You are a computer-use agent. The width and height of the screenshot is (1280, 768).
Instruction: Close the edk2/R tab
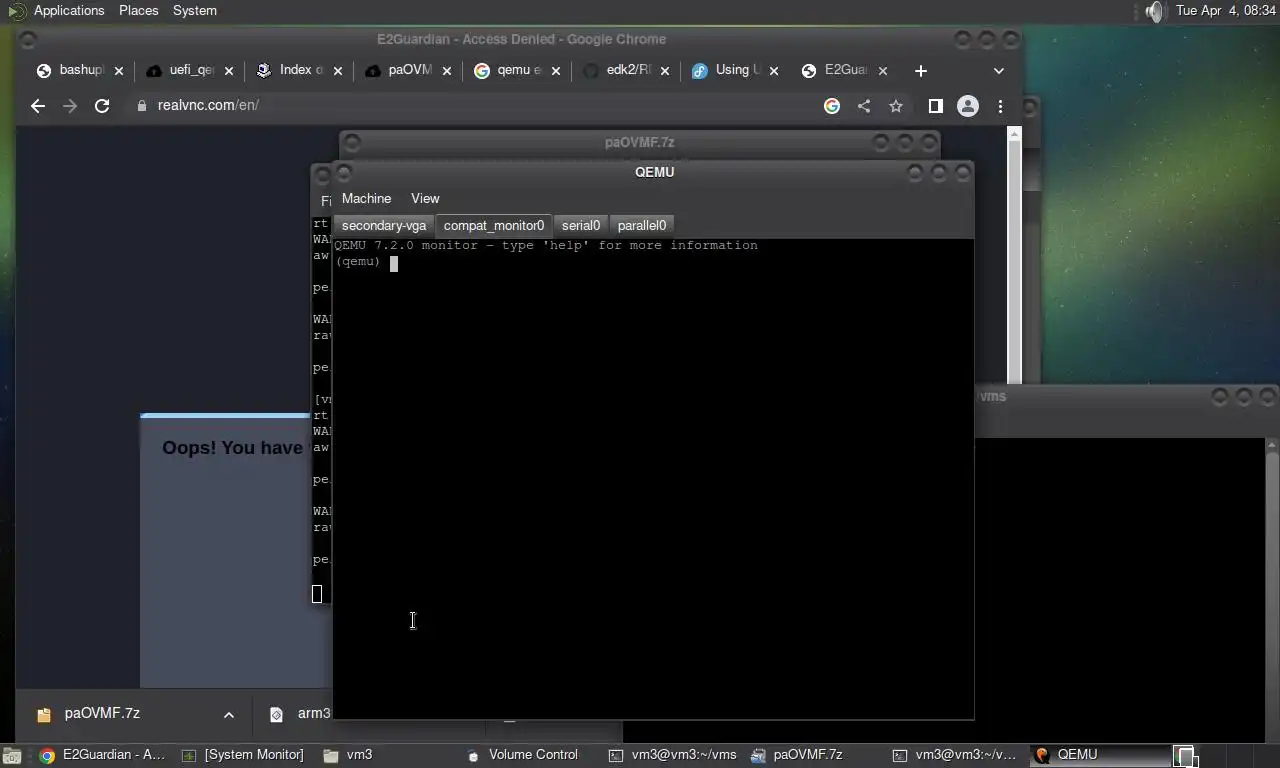[x=665, y=71]
